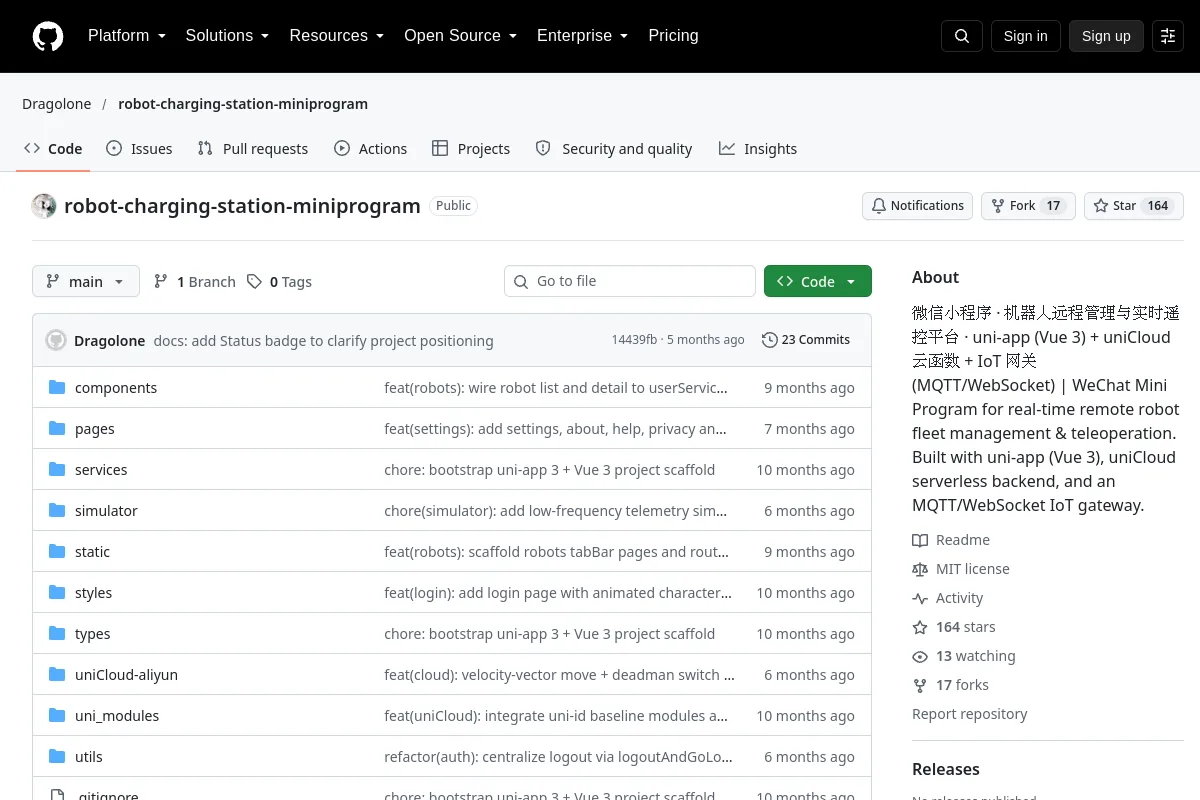Open the tag icon next to 0 Tags

(x=255, y=281)
